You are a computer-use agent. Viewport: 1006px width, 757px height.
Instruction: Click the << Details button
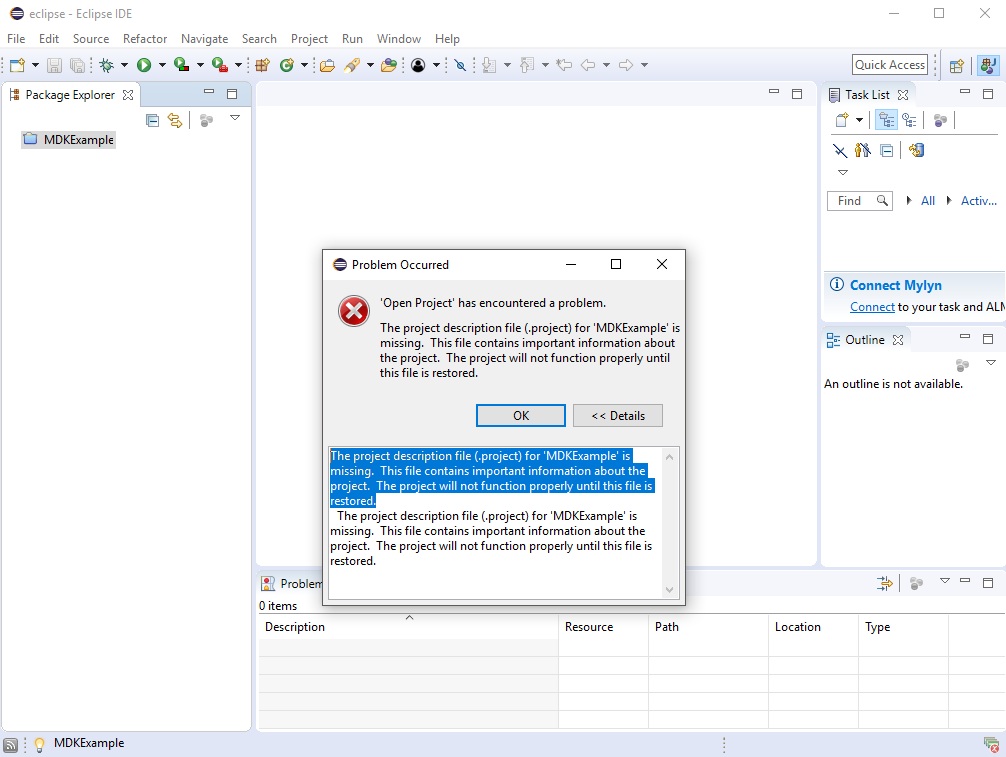tap(618, 416)
